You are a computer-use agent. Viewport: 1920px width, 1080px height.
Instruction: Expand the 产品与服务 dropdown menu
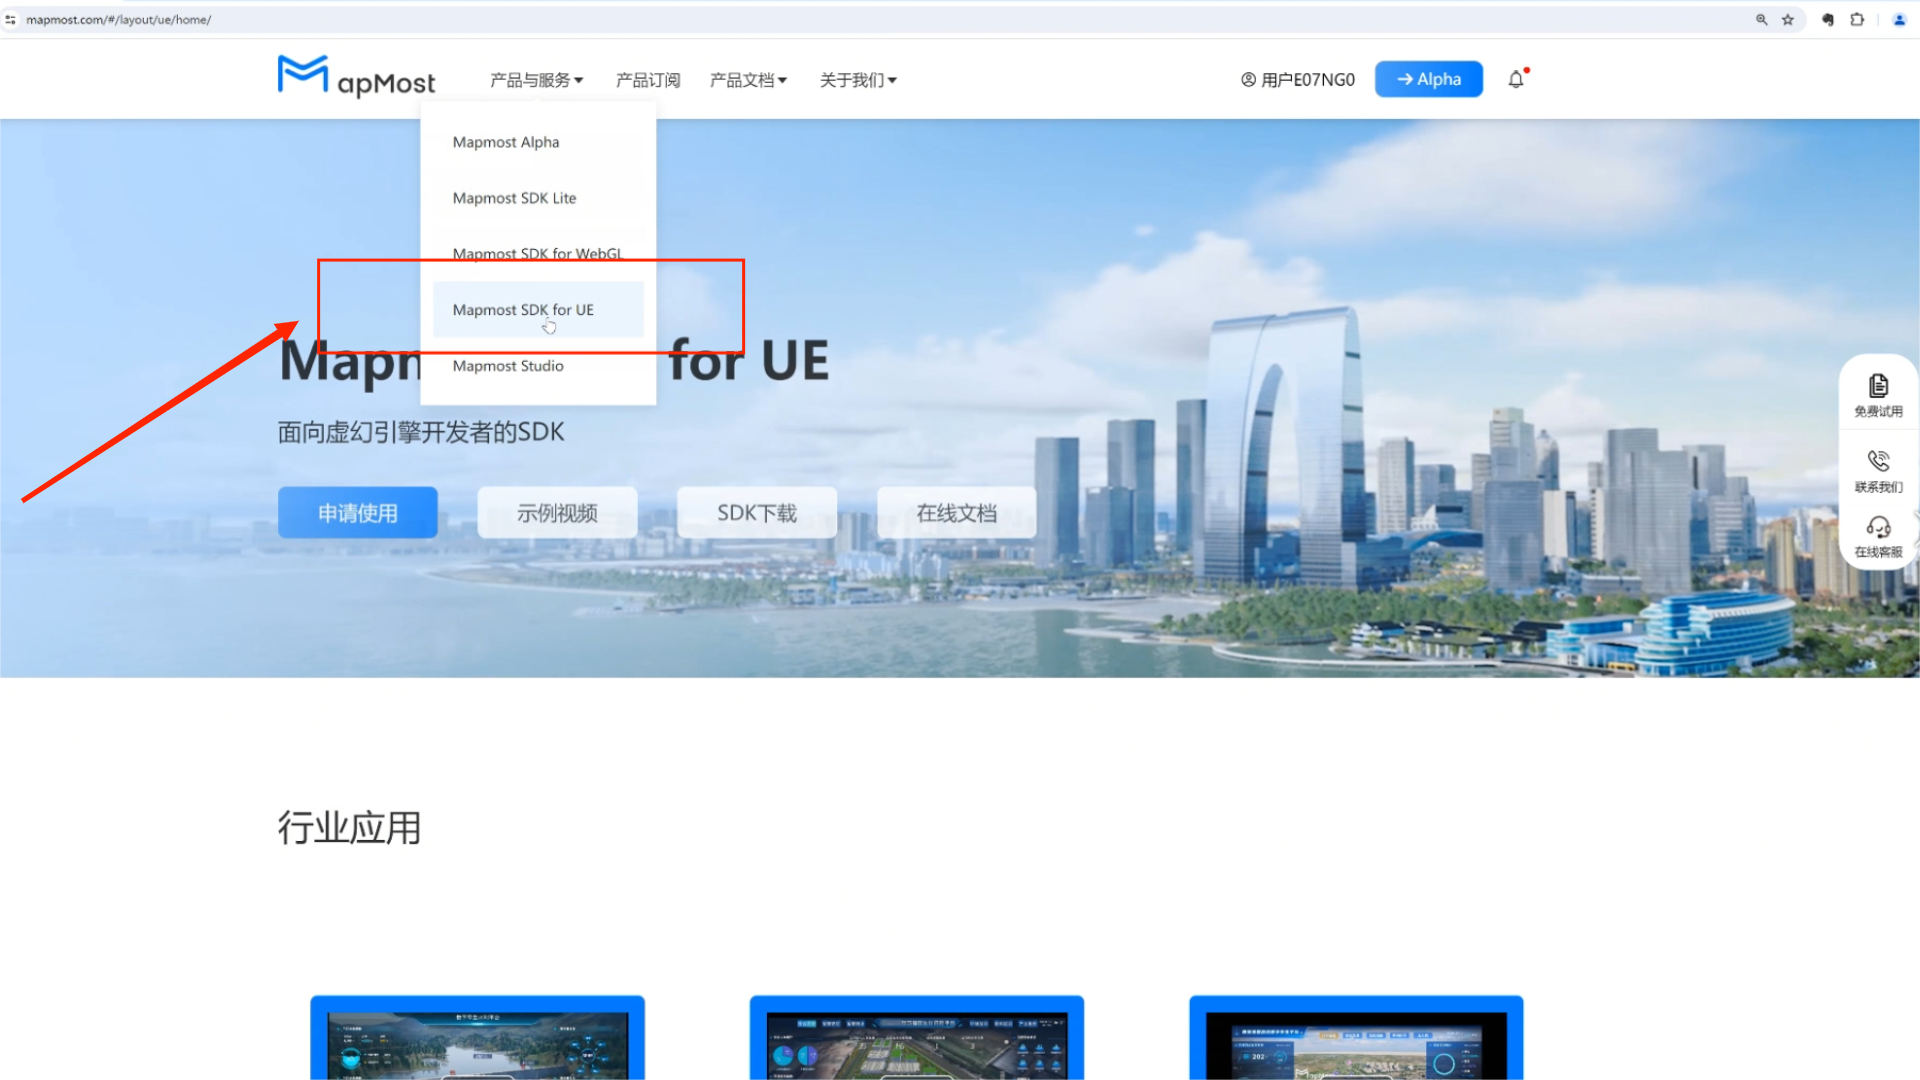[536, 80]
